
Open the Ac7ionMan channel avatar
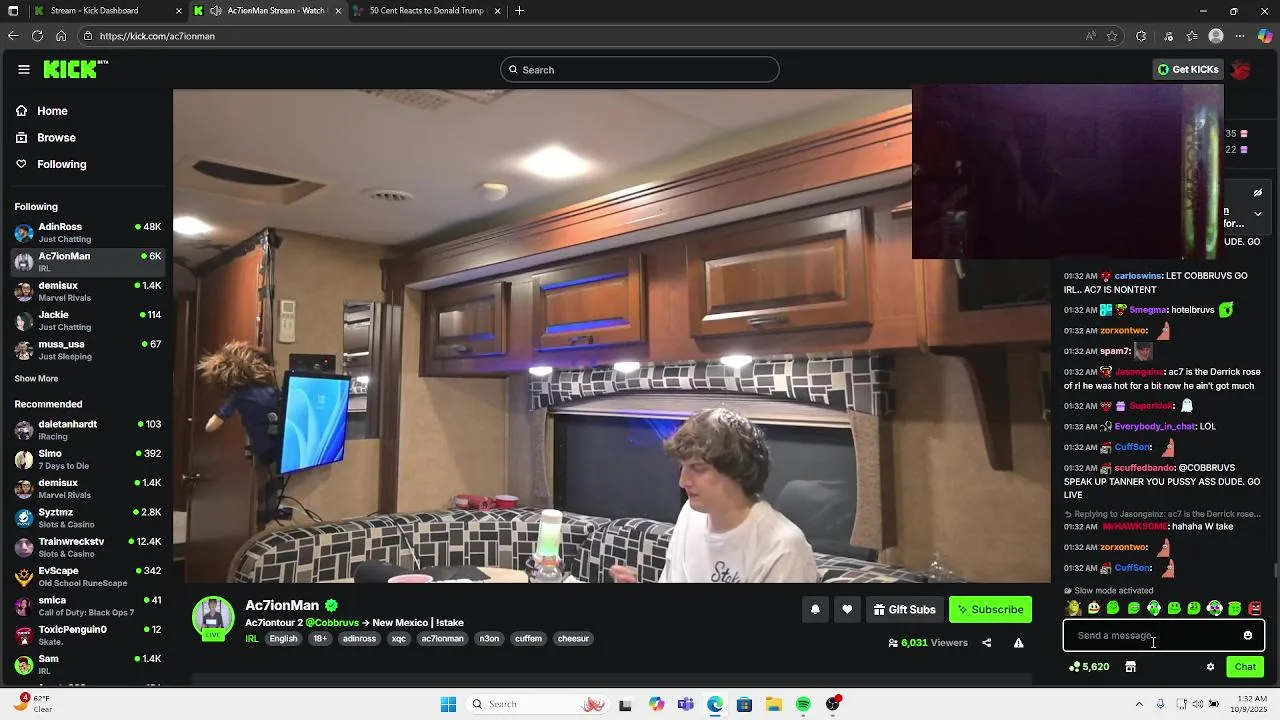click(x=213, y=617)
